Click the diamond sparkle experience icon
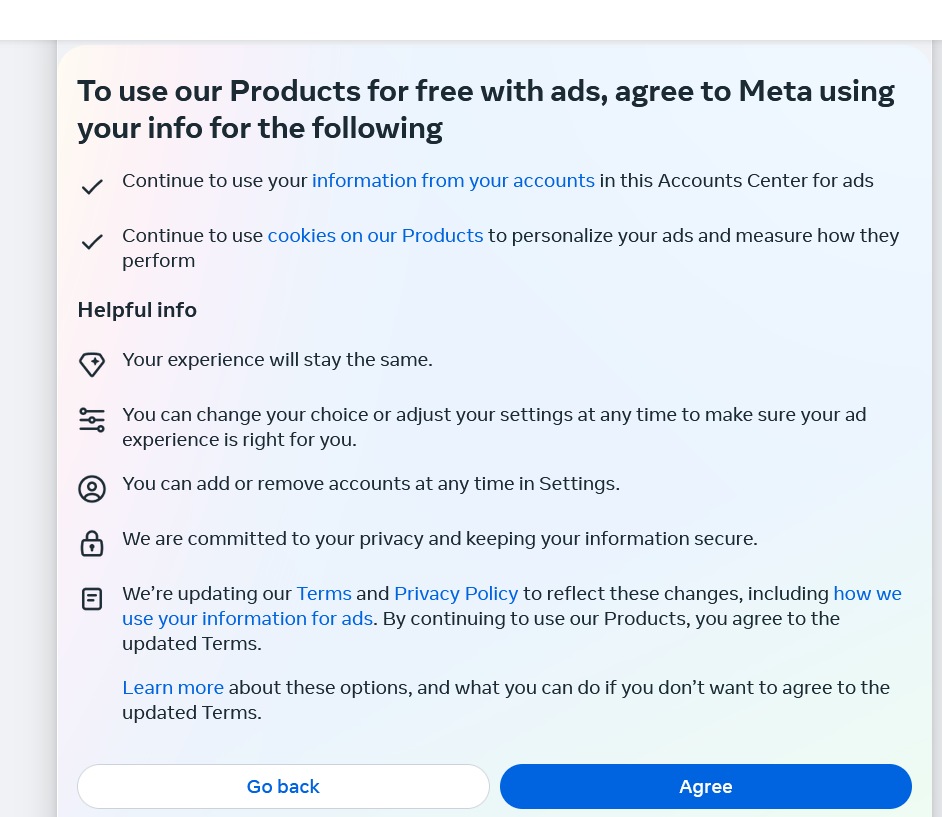The height and width of the screenshot is (817, 942). coord(92,365)
